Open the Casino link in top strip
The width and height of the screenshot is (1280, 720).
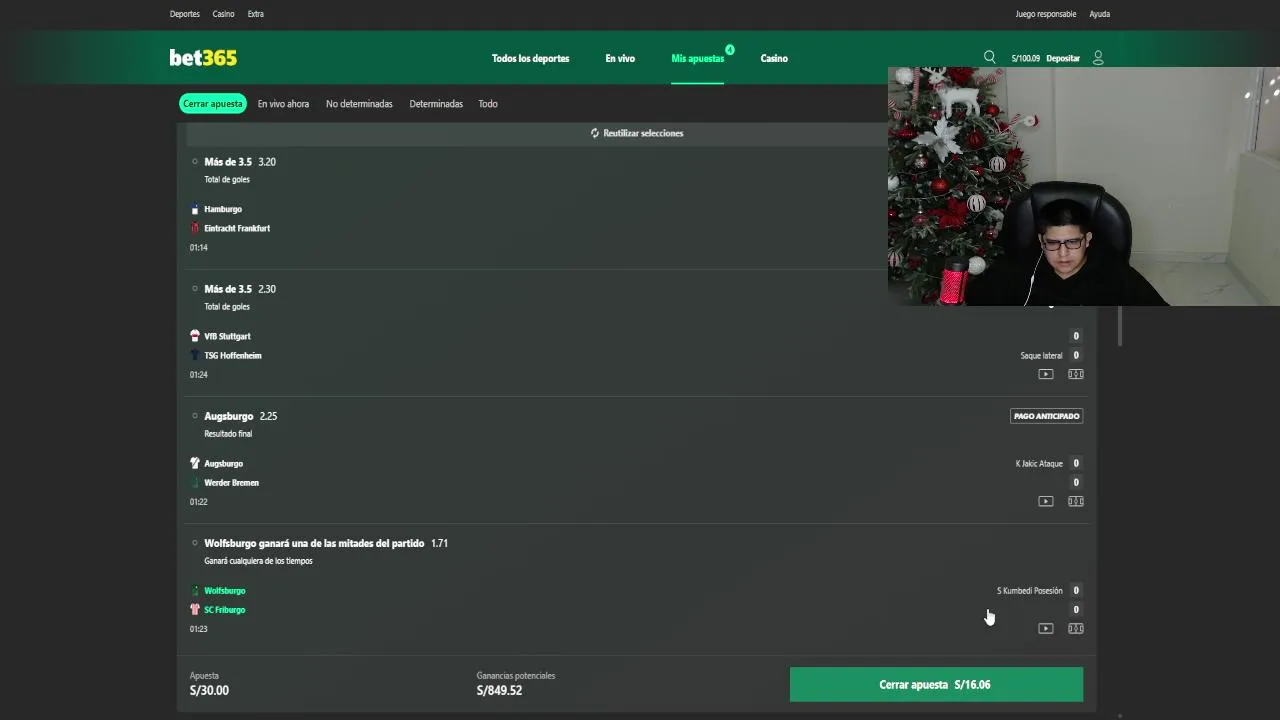click(224, 14)
